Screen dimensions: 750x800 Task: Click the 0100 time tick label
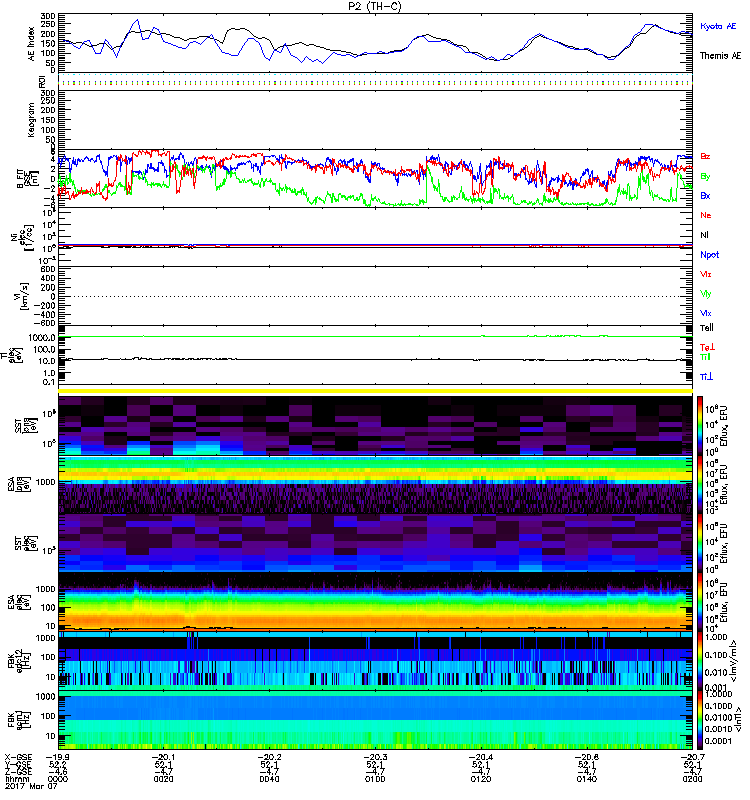[x=375, y=779]
